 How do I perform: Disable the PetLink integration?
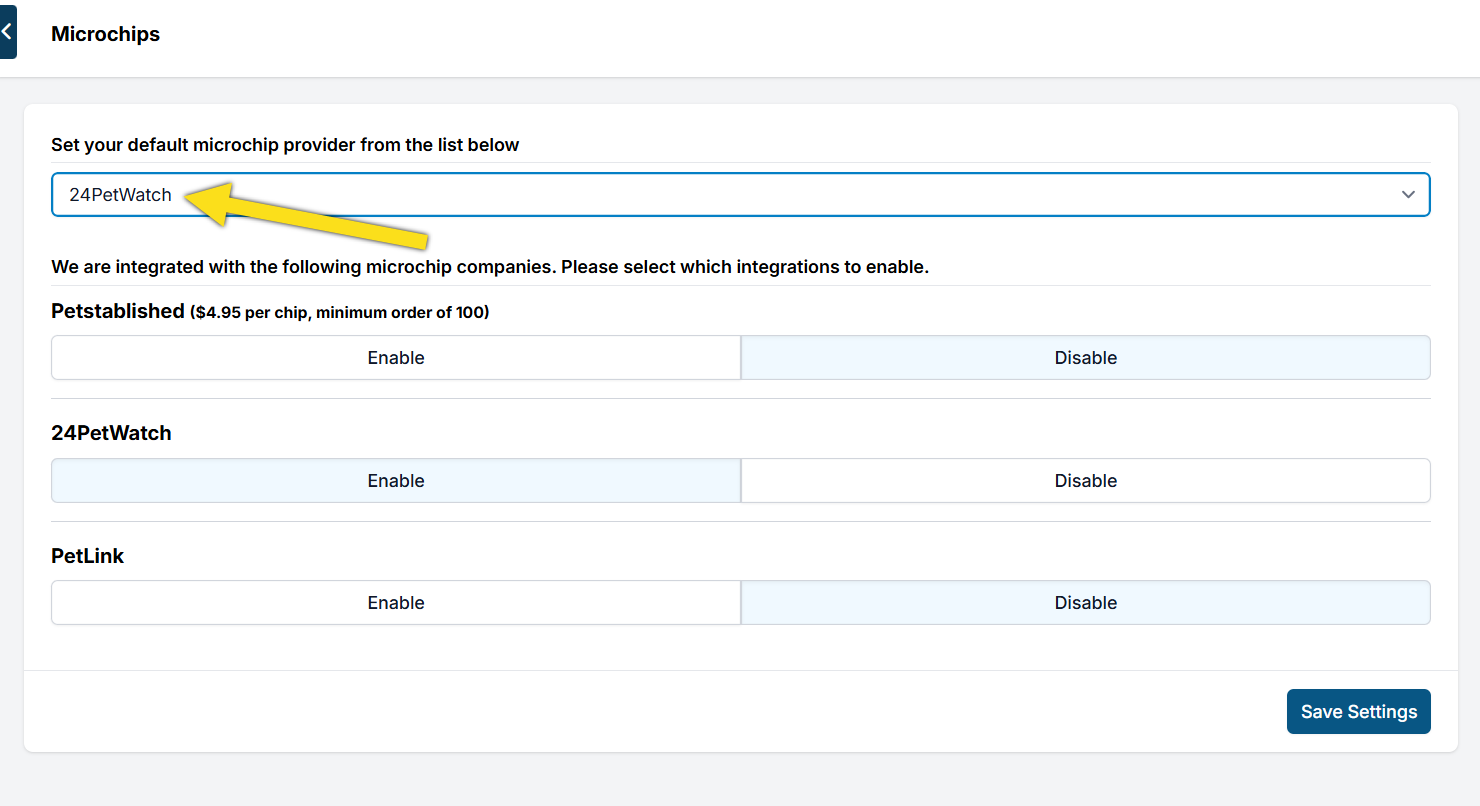(1085, 603)
